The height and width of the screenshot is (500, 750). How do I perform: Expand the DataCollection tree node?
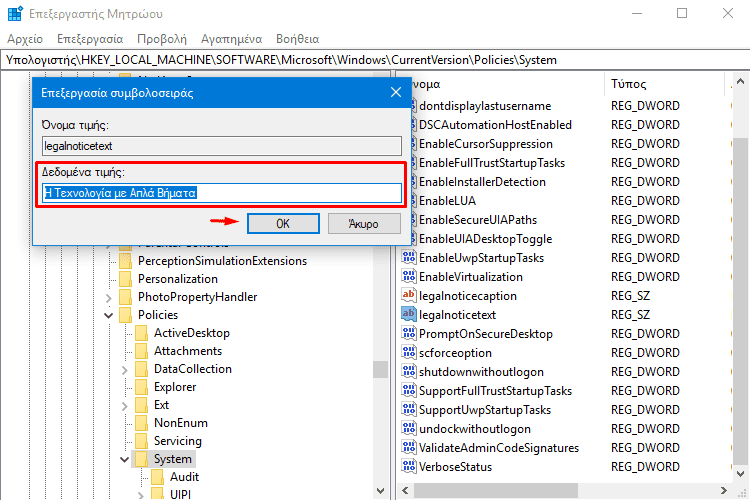point(124,369)
